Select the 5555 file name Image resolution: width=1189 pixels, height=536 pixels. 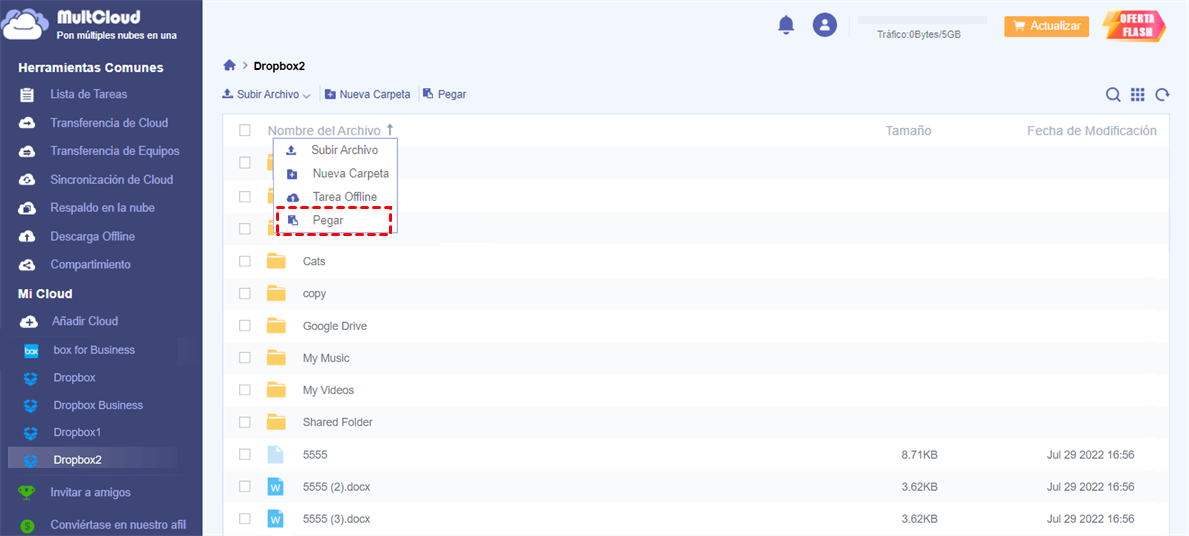315,455
